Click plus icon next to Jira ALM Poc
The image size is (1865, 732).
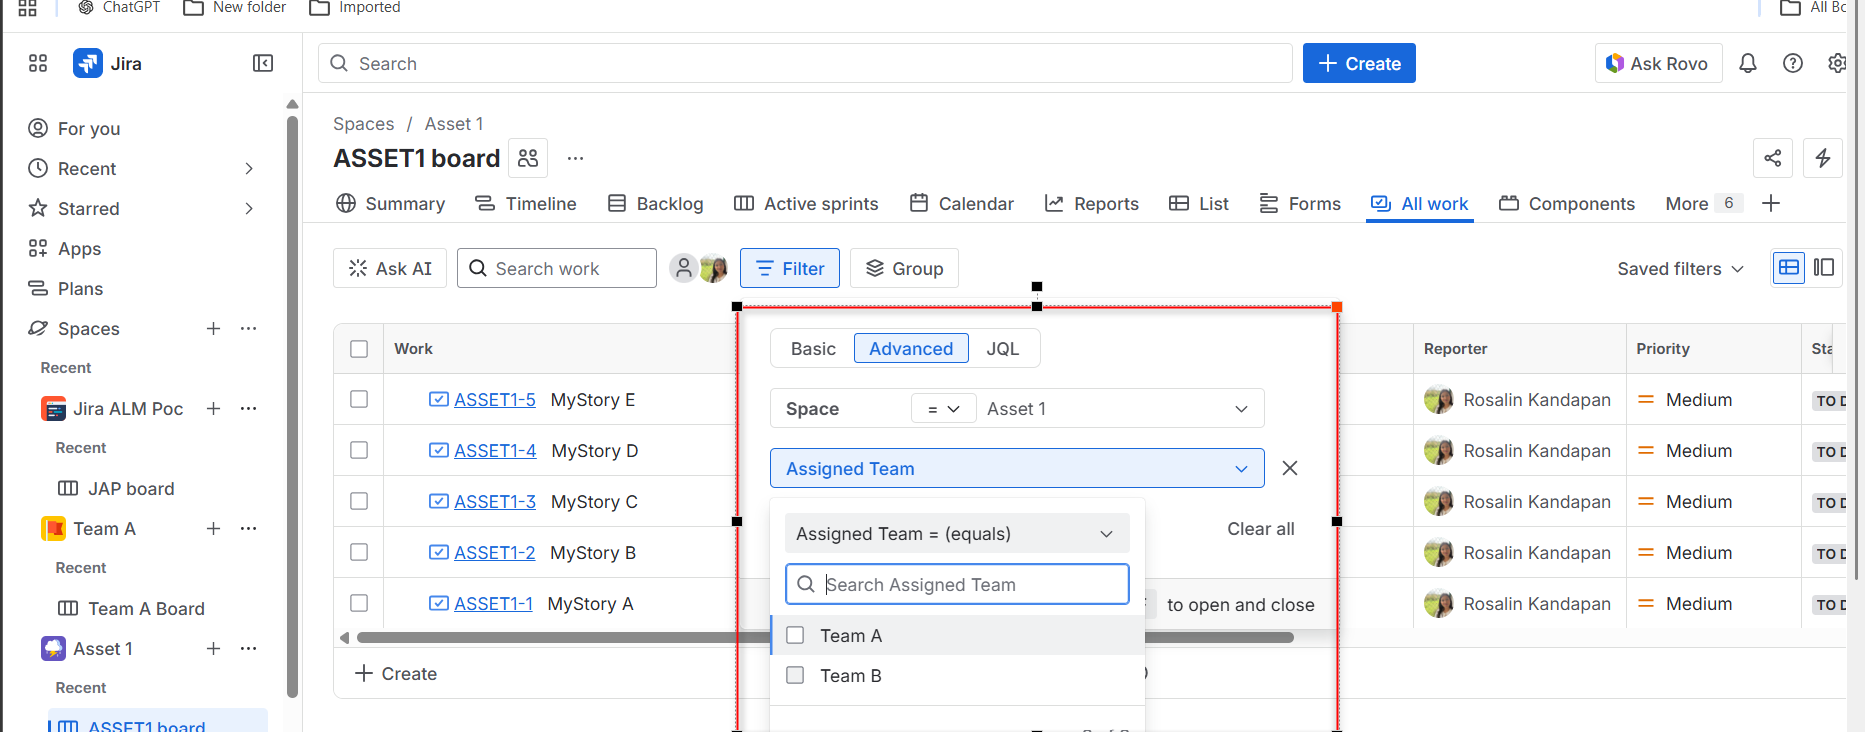(x=213, y=408)
